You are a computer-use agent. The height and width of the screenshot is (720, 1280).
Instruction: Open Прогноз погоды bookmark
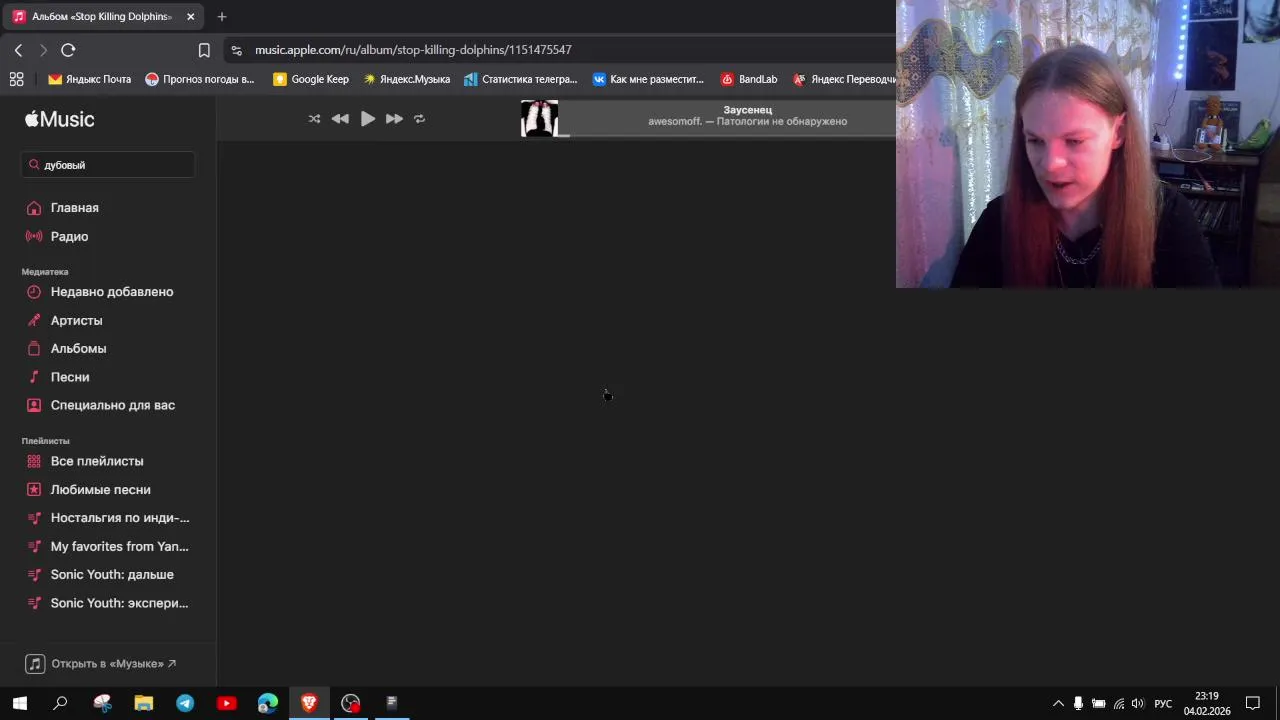click(x=200, y=79)
